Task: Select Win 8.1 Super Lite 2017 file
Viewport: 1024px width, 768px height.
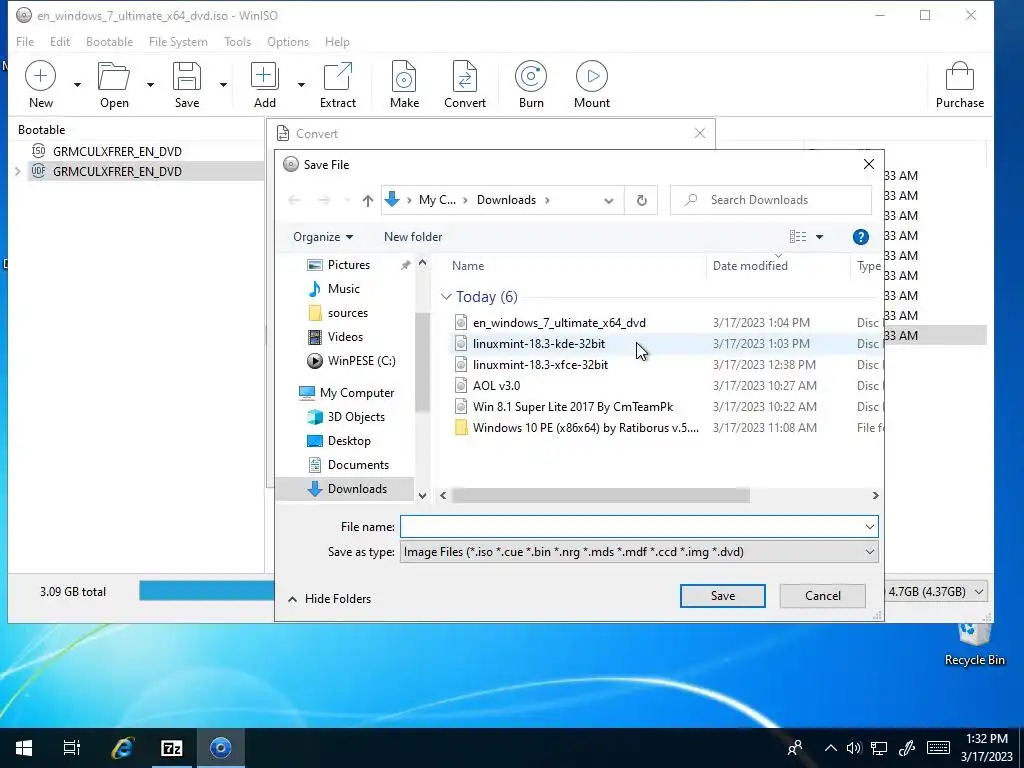Action: click(573, 406)
